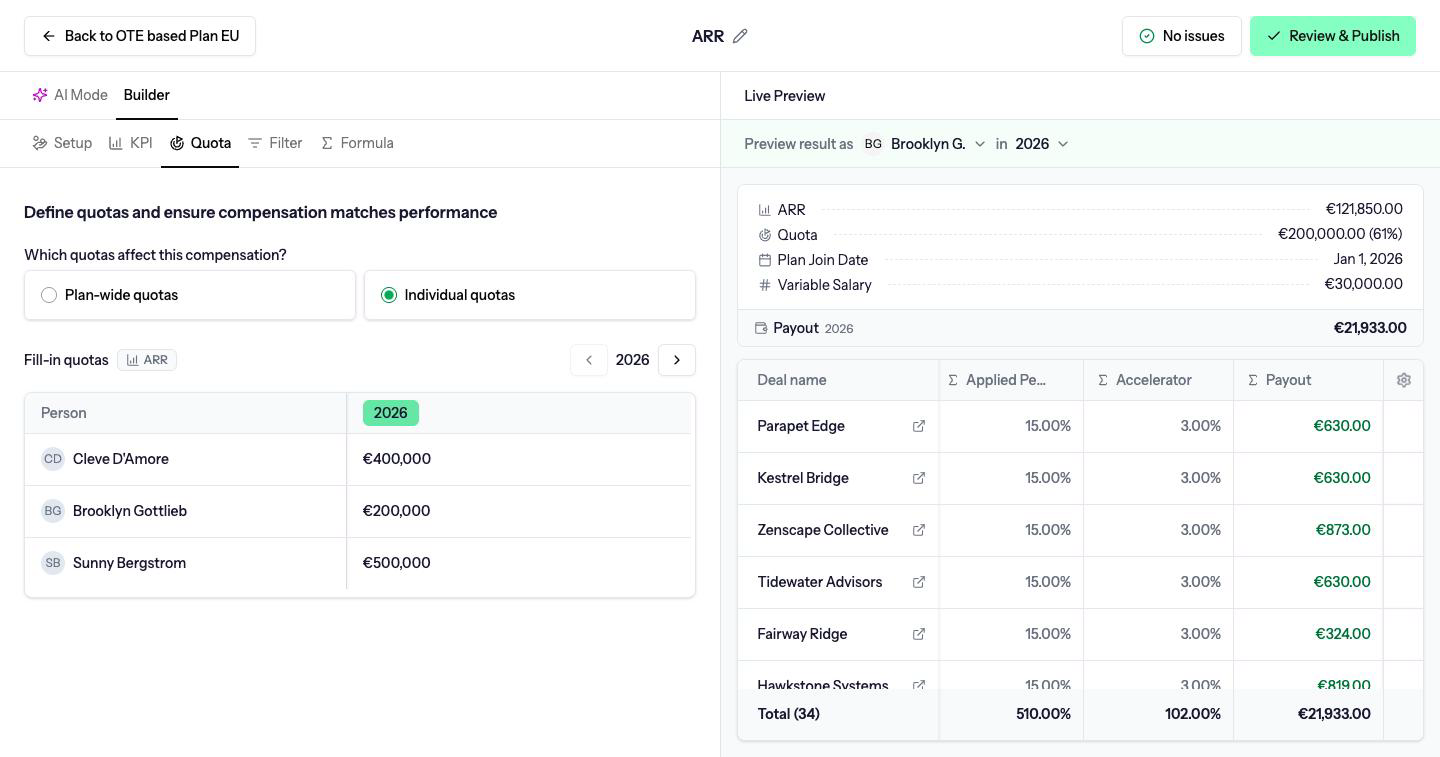Open the Formula tab

[x=357, y=143]
